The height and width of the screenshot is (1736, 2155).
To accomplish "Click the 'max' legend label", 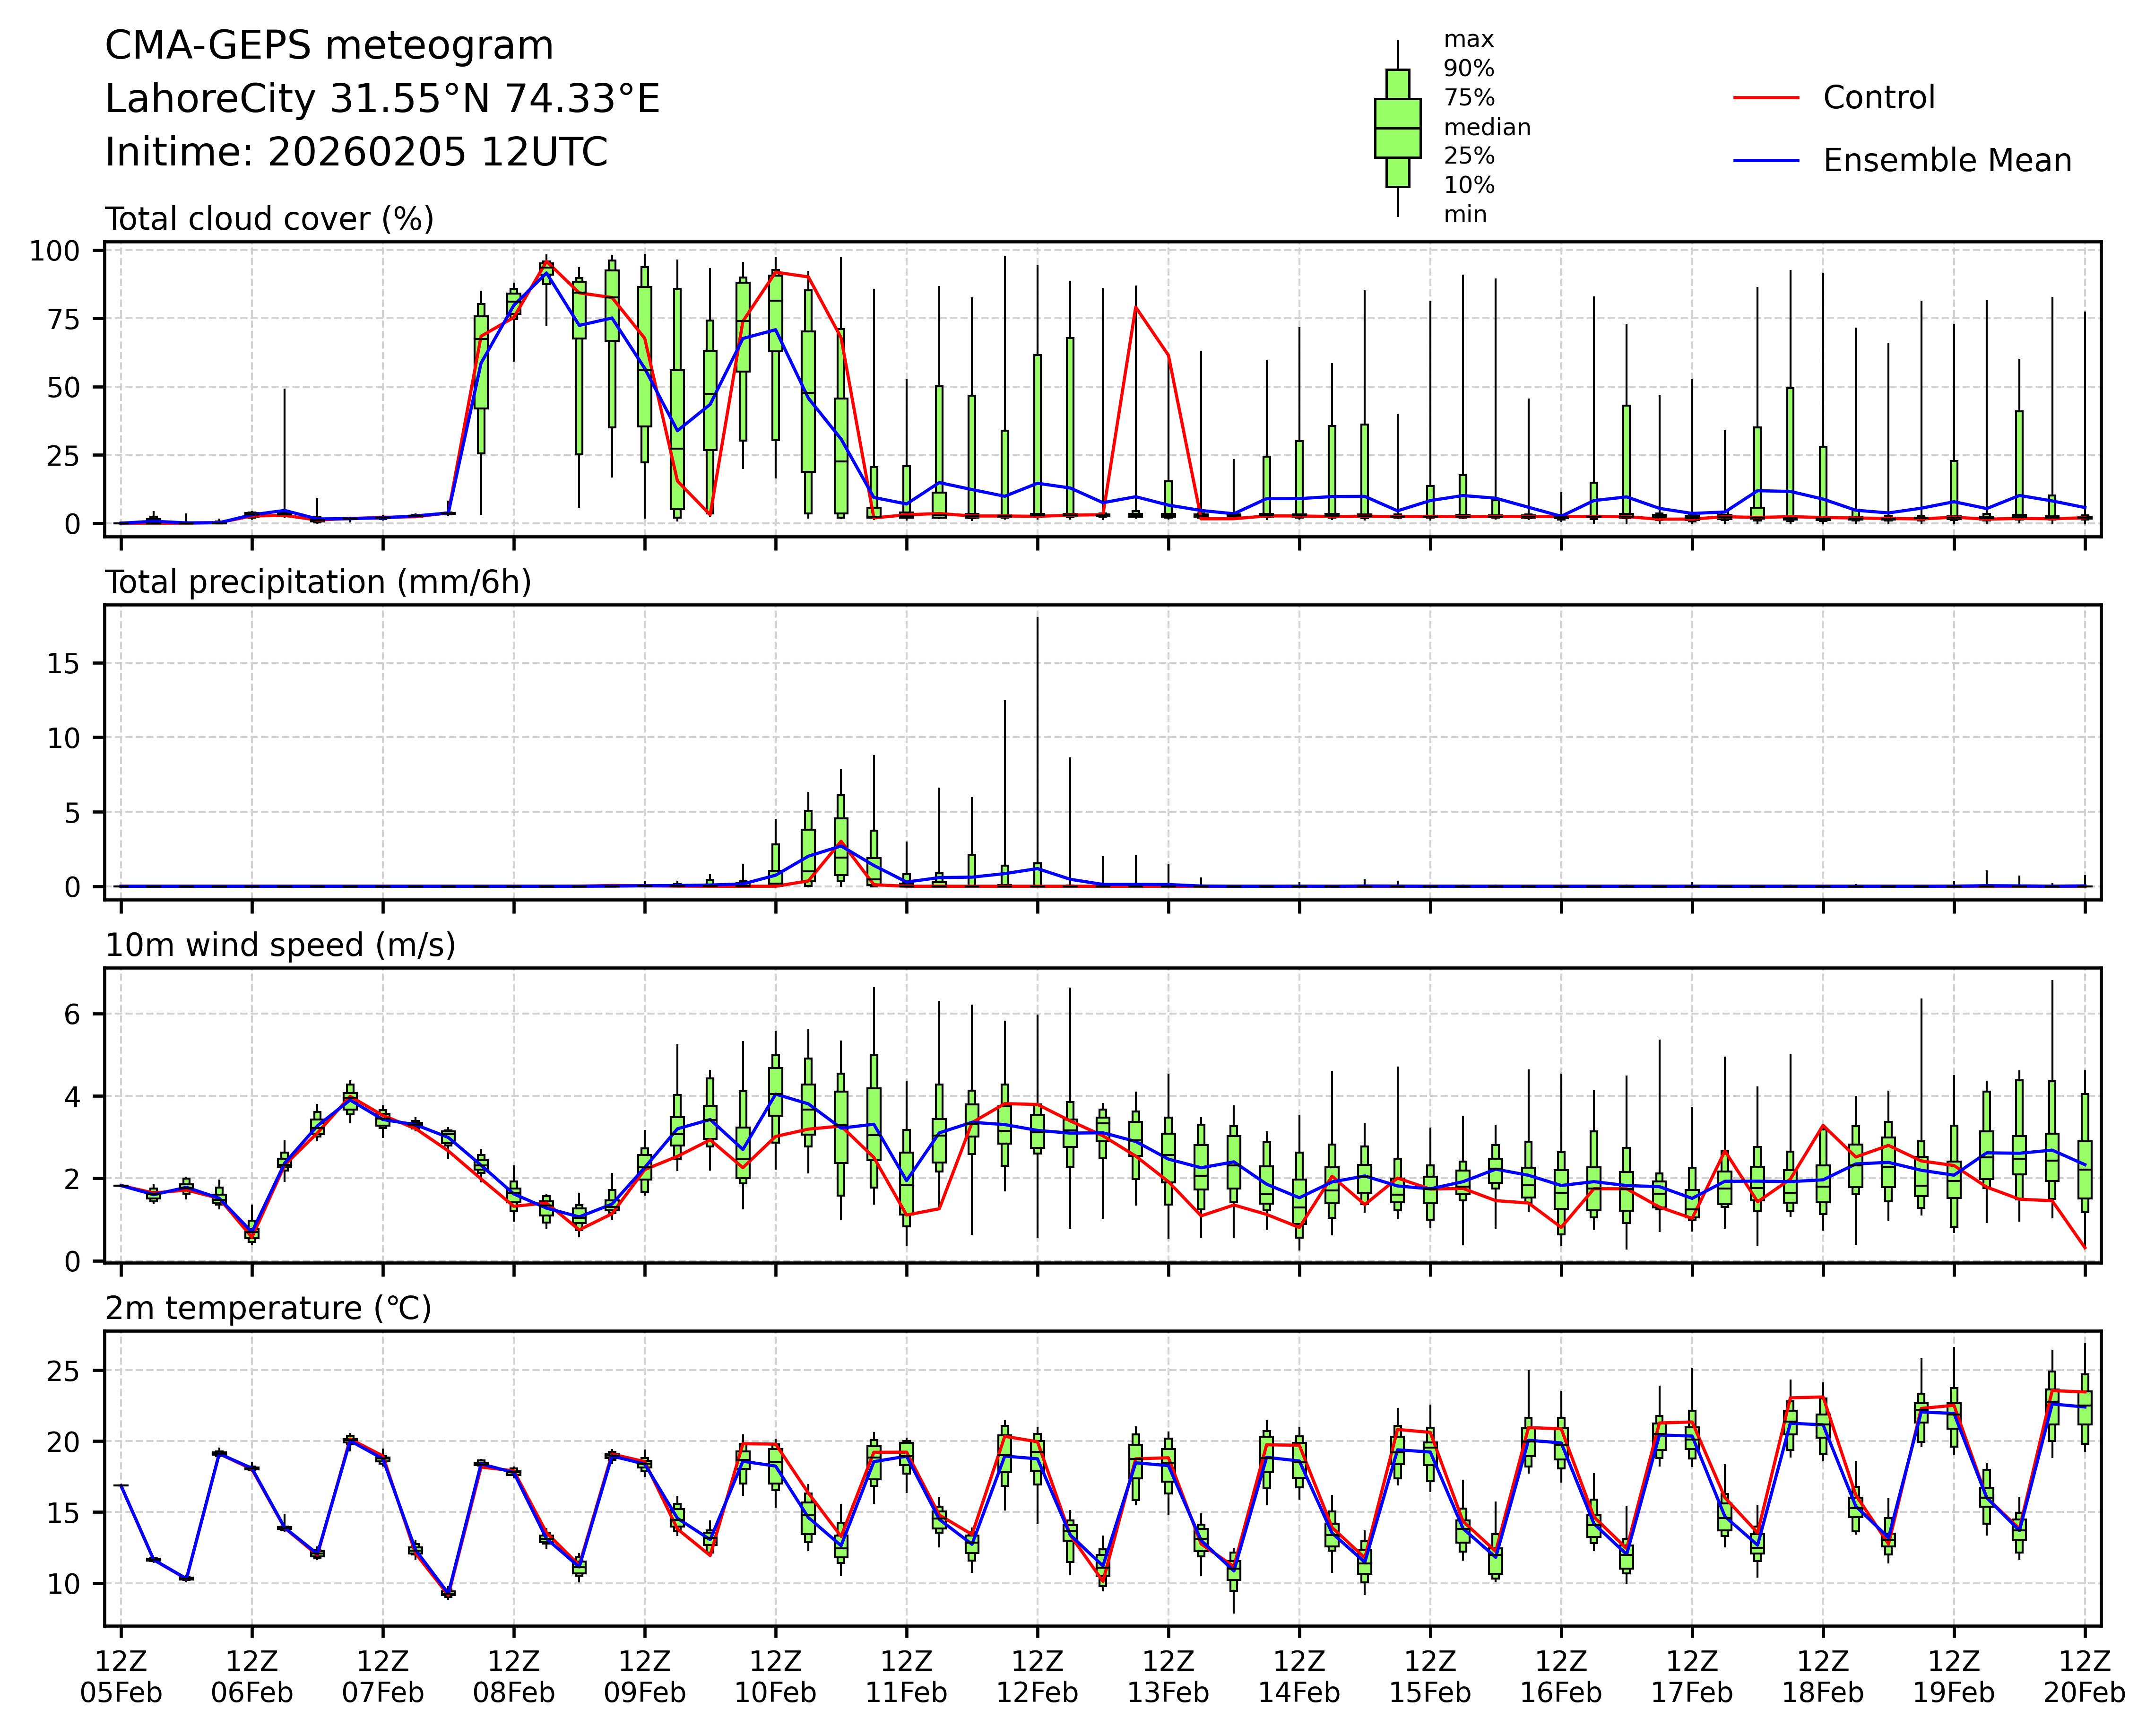I will [1468, 40].
